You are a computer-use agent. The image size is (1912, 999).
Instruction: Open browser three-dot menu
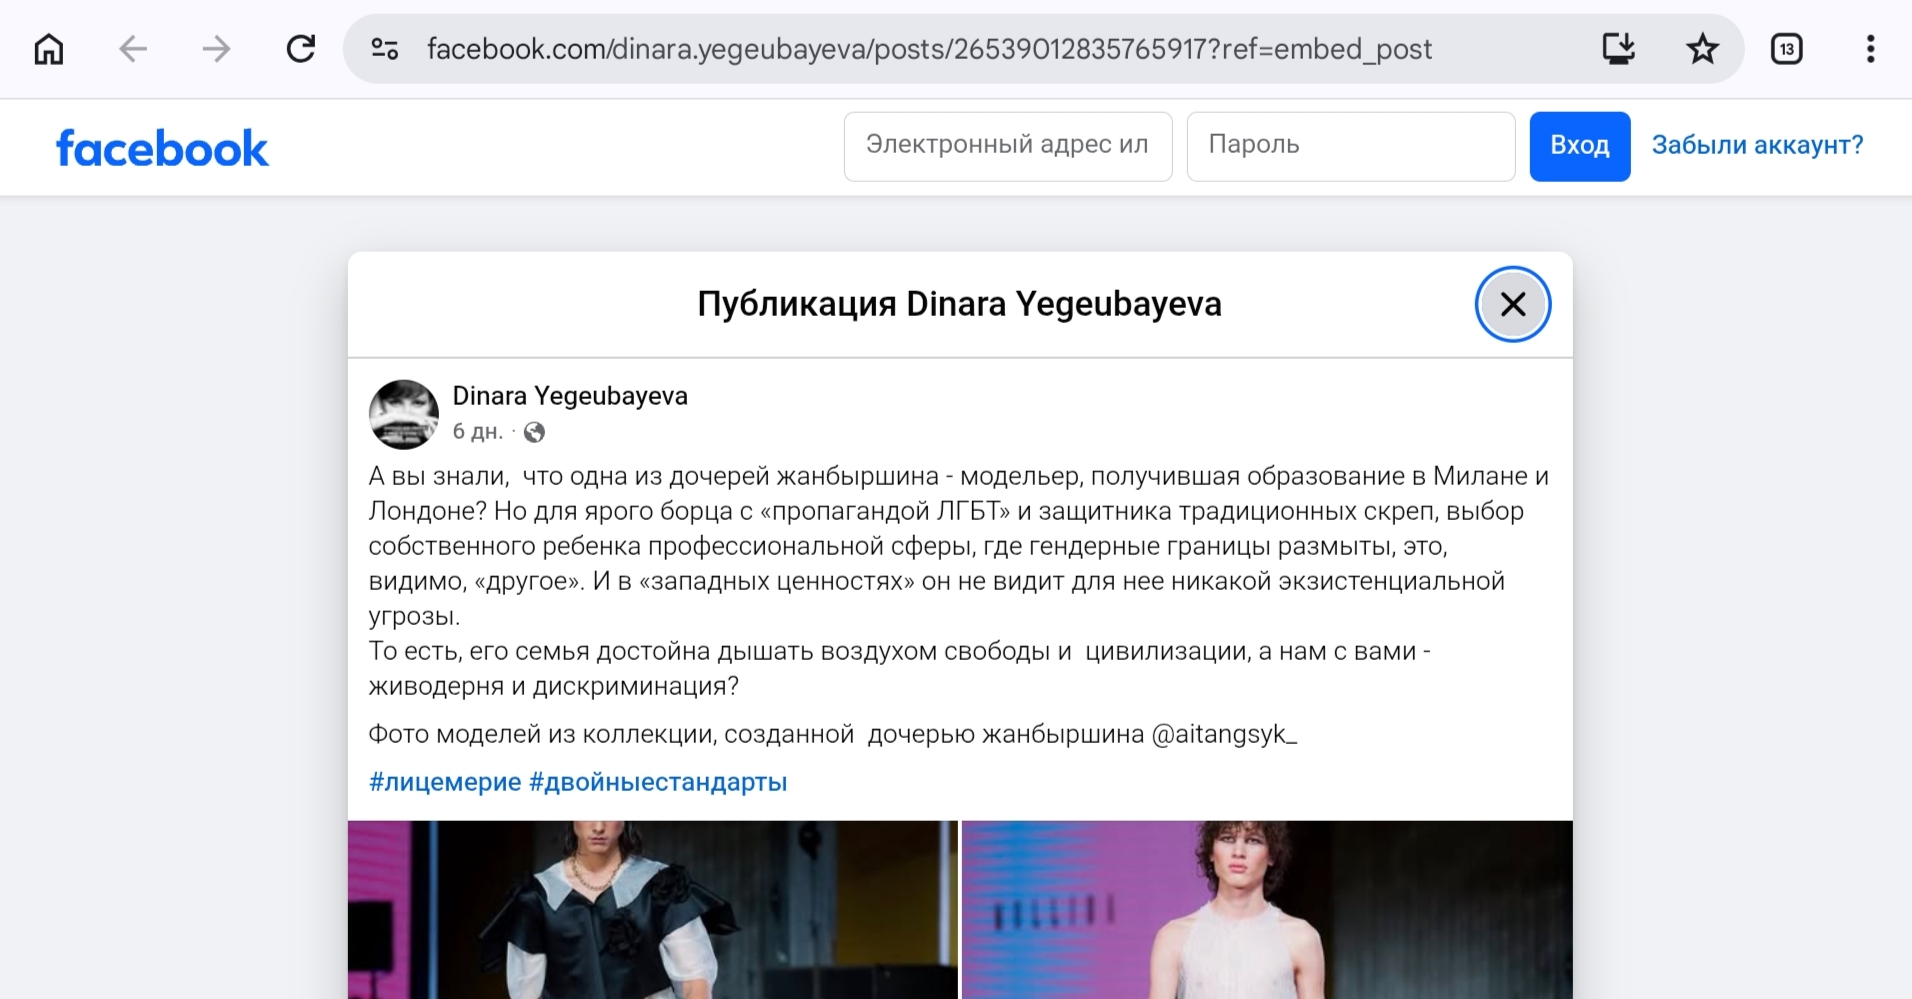[1870, 49]
